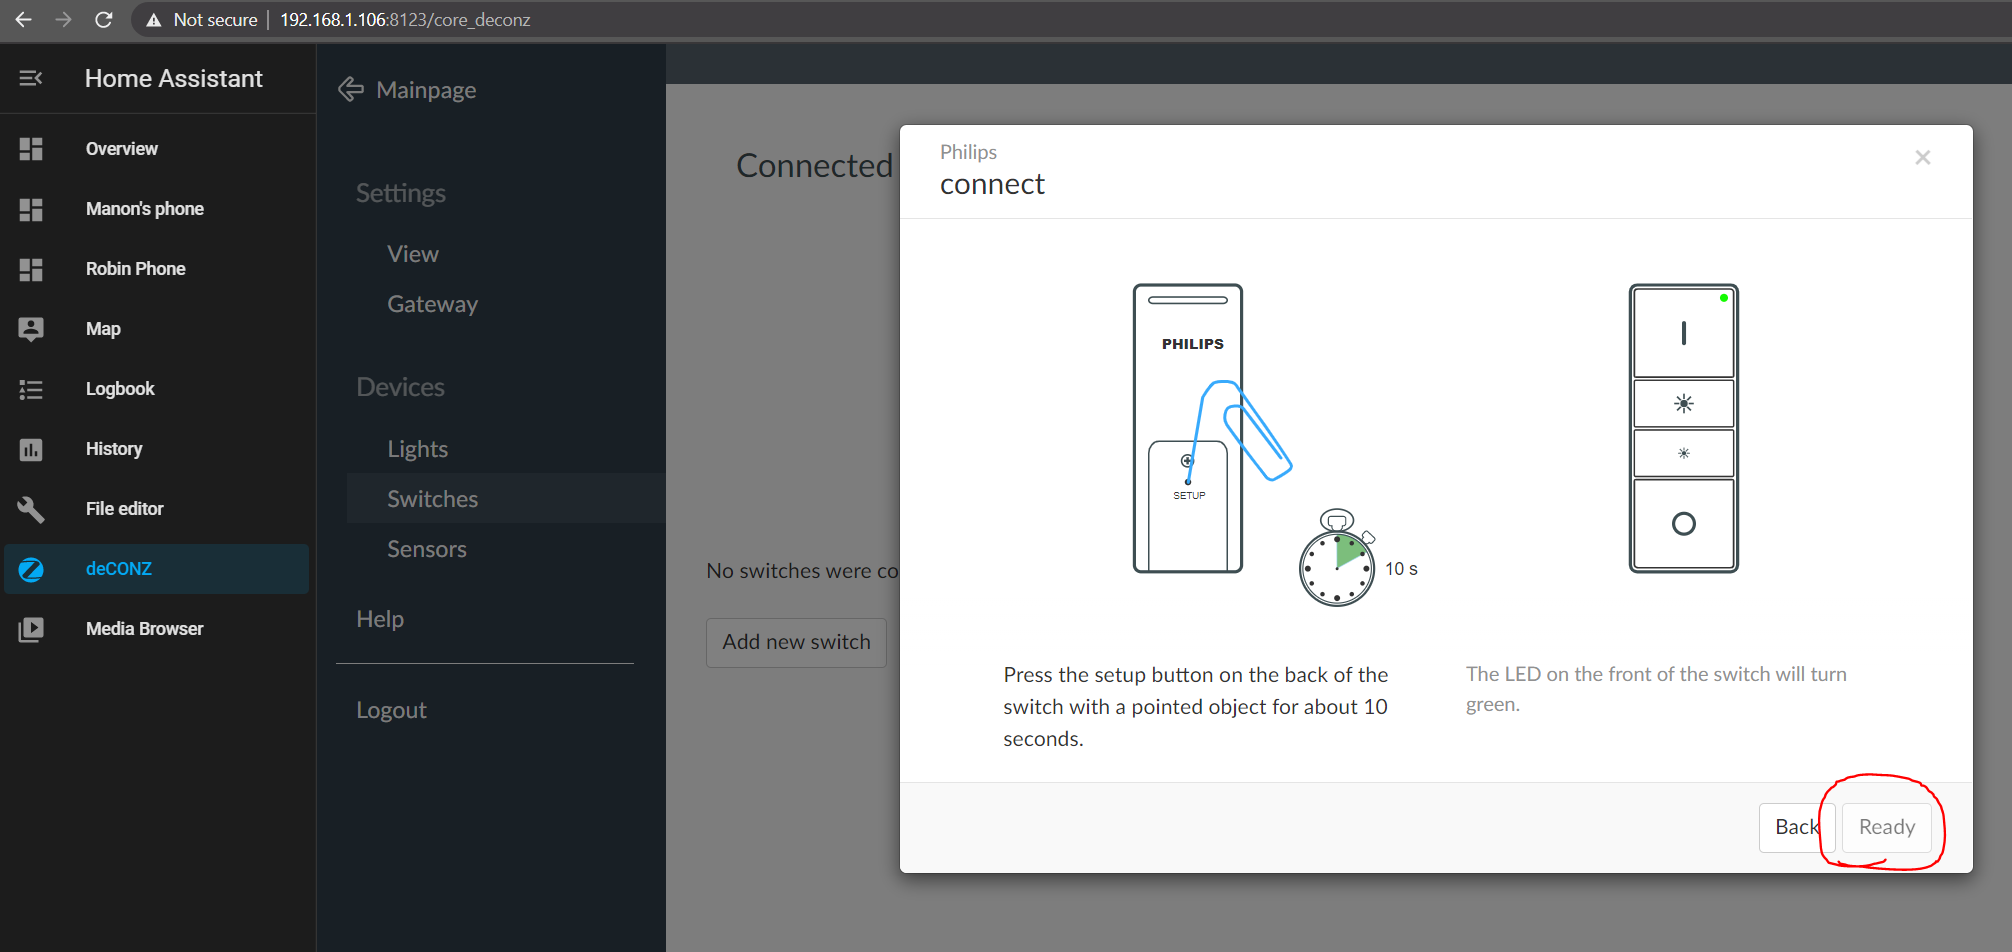The height and width of the screenshot is (952, 2012).
Task: Open the Help section
Action: click(x=380, y=619)
